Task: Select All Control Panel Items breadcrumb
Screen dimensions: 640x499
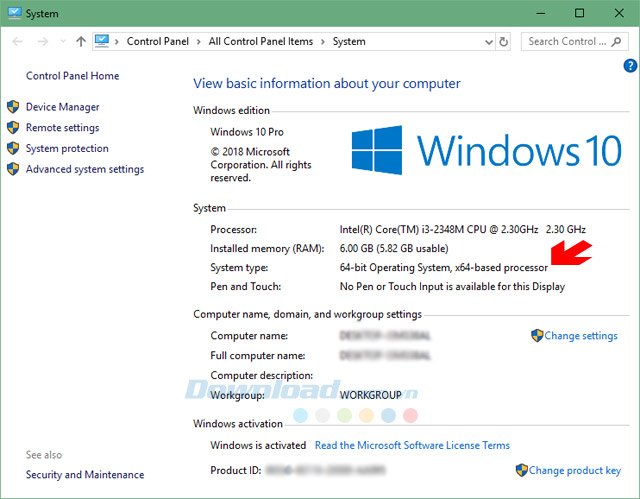Action: tap(260, 42)
